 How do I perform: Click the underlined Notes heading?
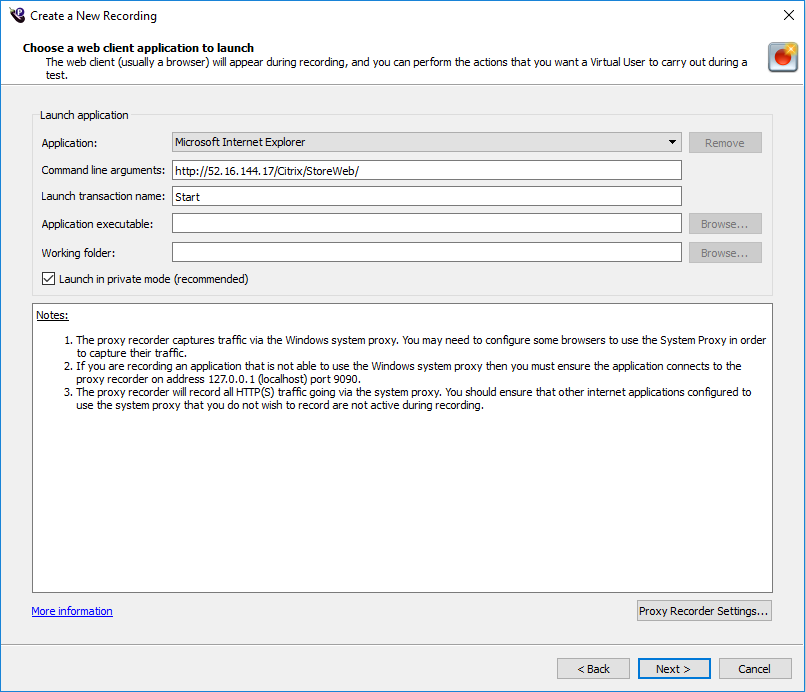coord(52,315)
